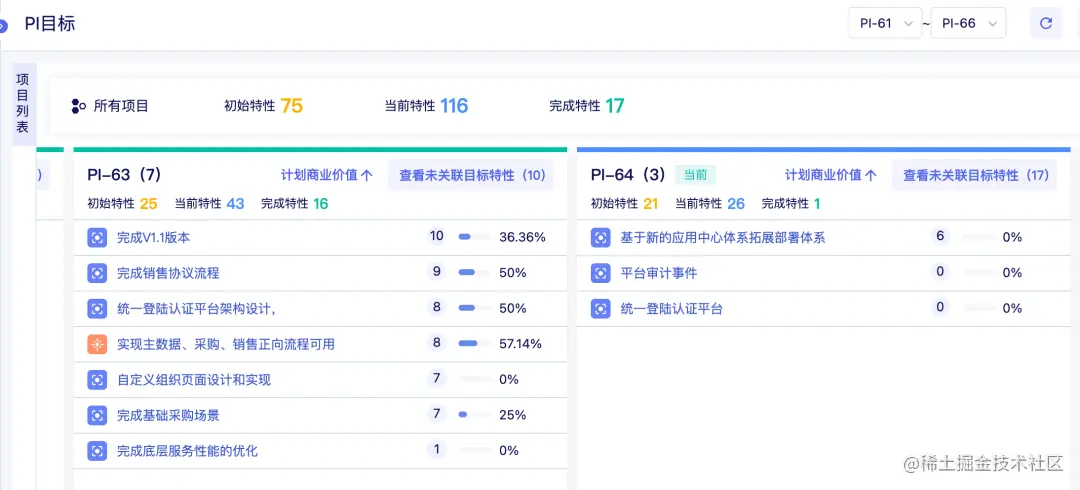
Task: Open 实现主数据、采购、销售正向流程可用 objective
Action: point(226,344)
